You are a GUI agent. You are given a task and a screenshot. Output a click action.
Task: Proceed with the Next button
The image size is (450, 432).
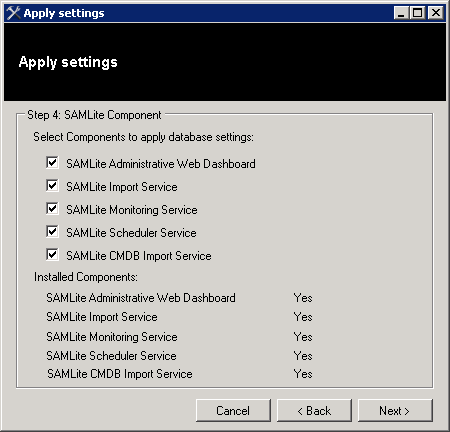click(x=395, y=410)
